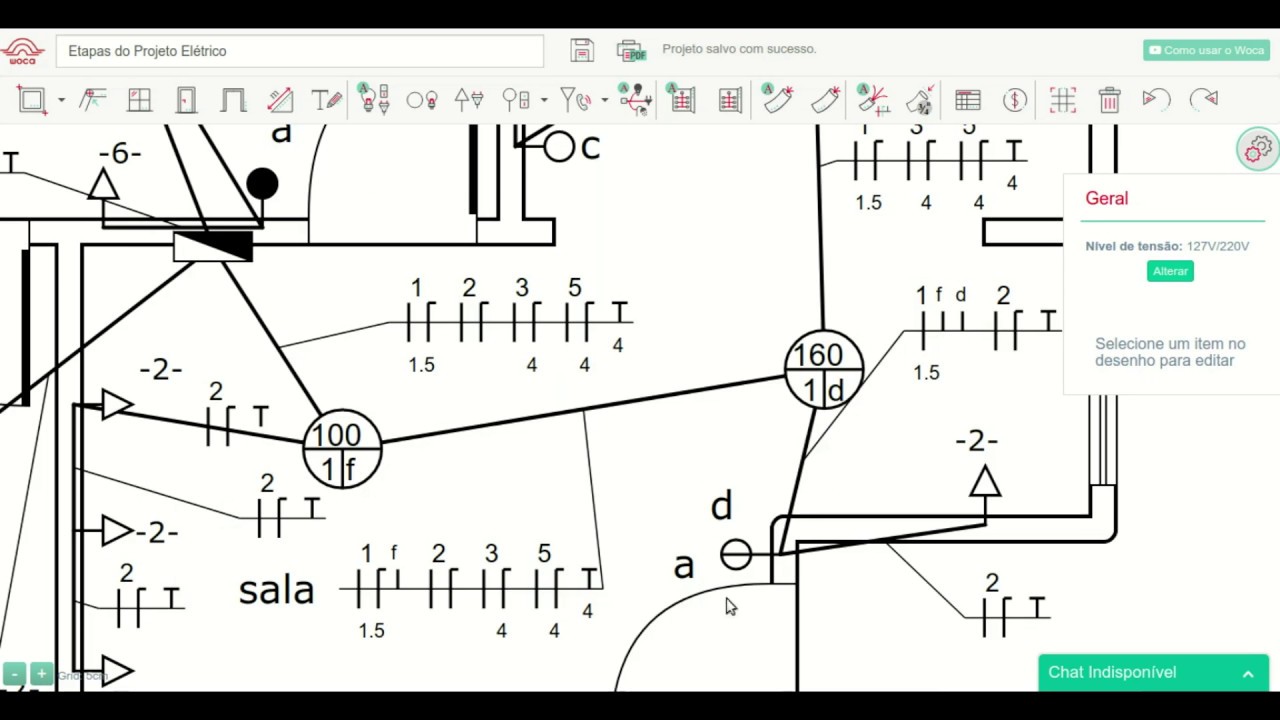The width and height of the screenshot is (1280, 720).
Task: Select the switch circle labeled c
Action: 559,147
